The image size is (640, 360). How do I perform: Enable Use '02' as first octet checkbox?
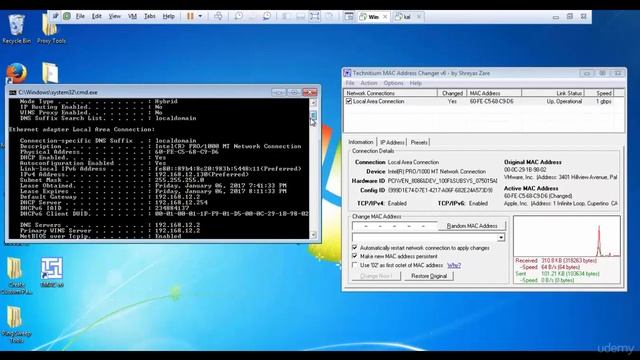pos(355,265)
